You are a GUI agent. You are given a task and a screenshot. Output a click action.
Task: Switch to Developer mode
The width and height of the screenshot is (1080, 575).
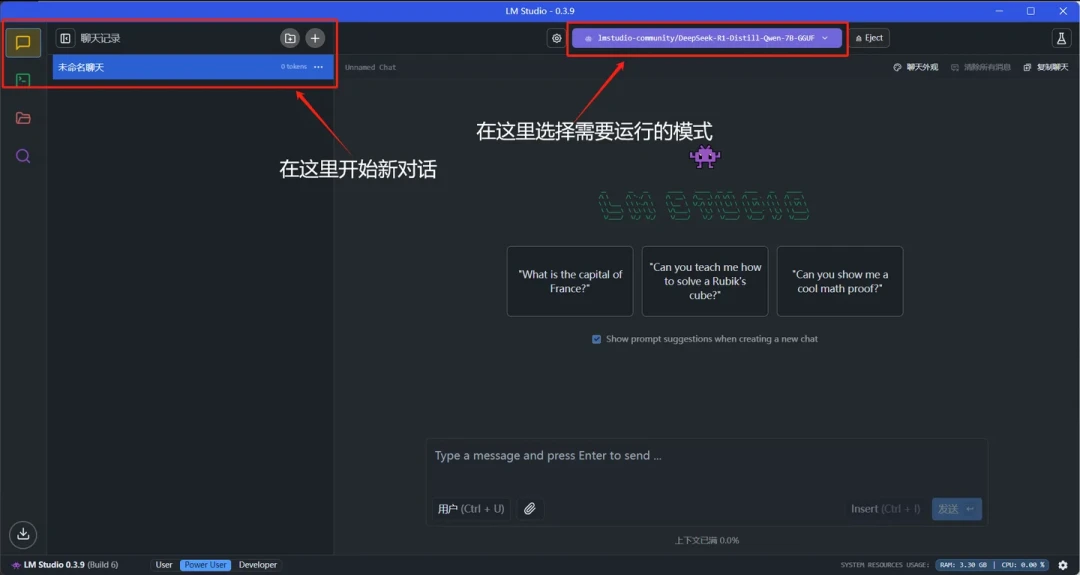[x=258, y=565]
